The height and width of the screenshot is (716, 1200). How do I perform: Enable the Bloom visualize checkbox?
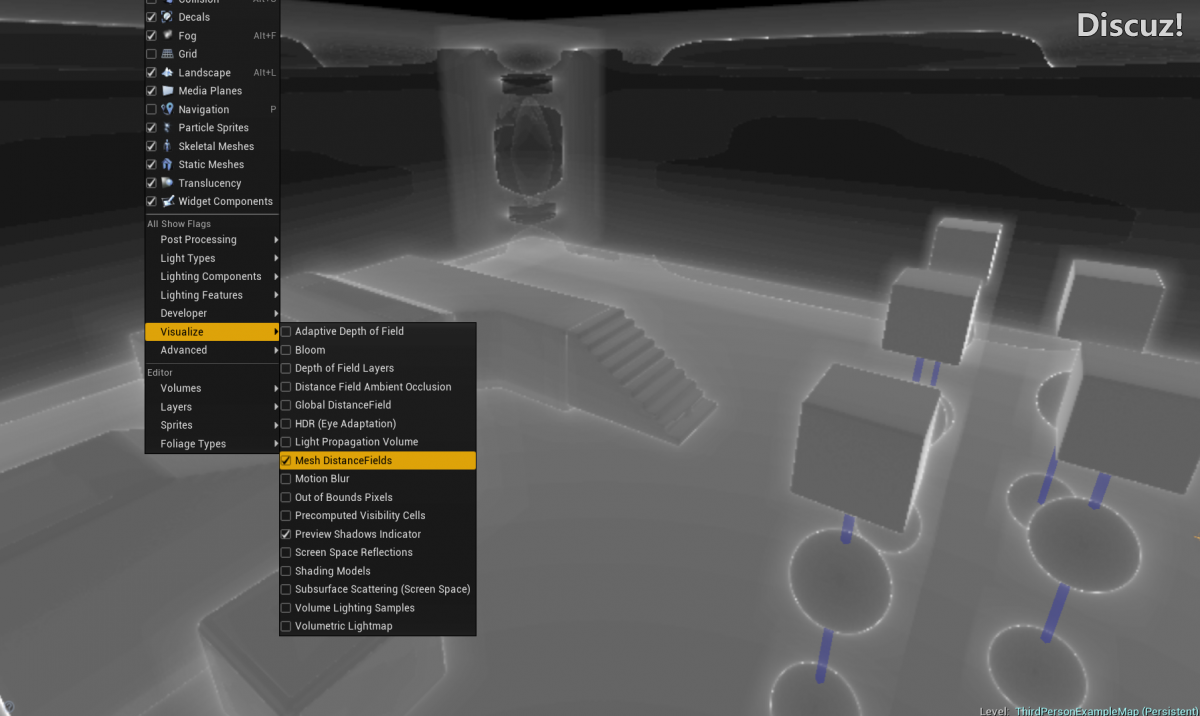tap(286, 350)
